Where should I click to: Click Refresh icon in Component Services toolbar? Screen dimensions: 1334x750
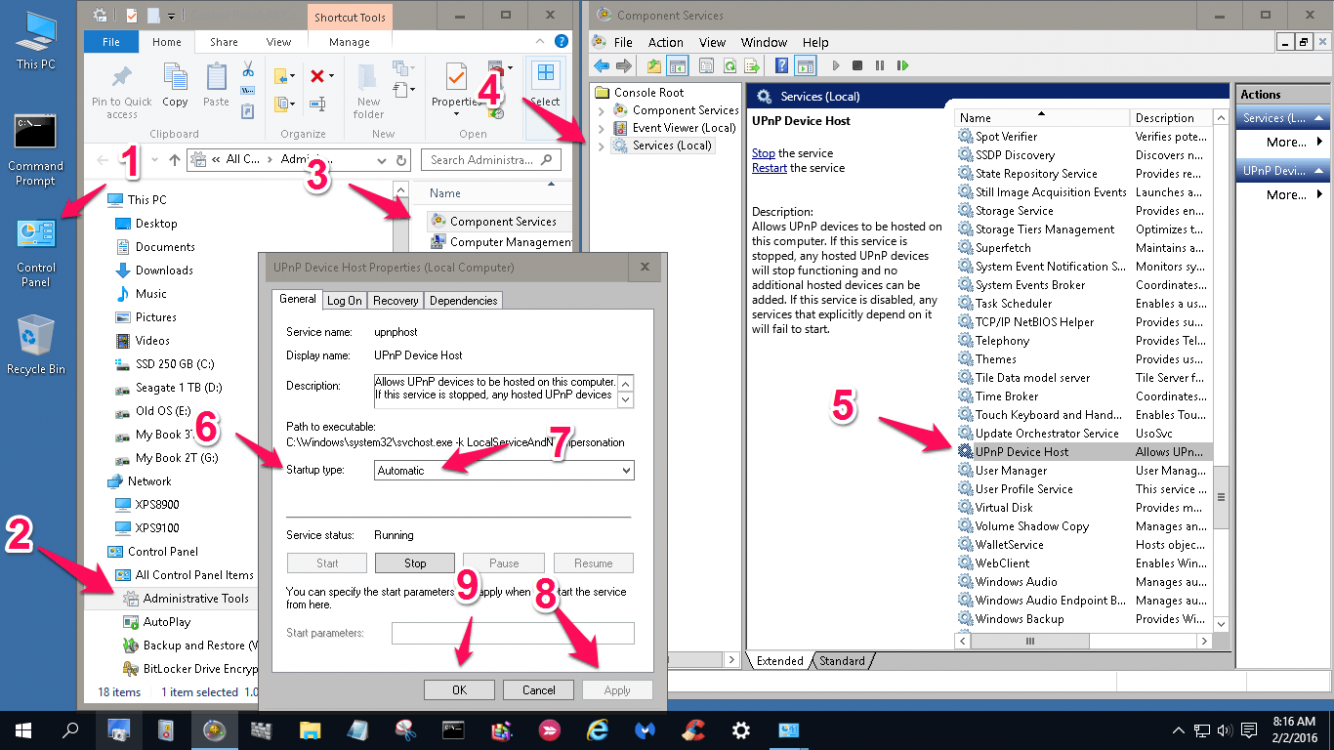pos(730,66)
